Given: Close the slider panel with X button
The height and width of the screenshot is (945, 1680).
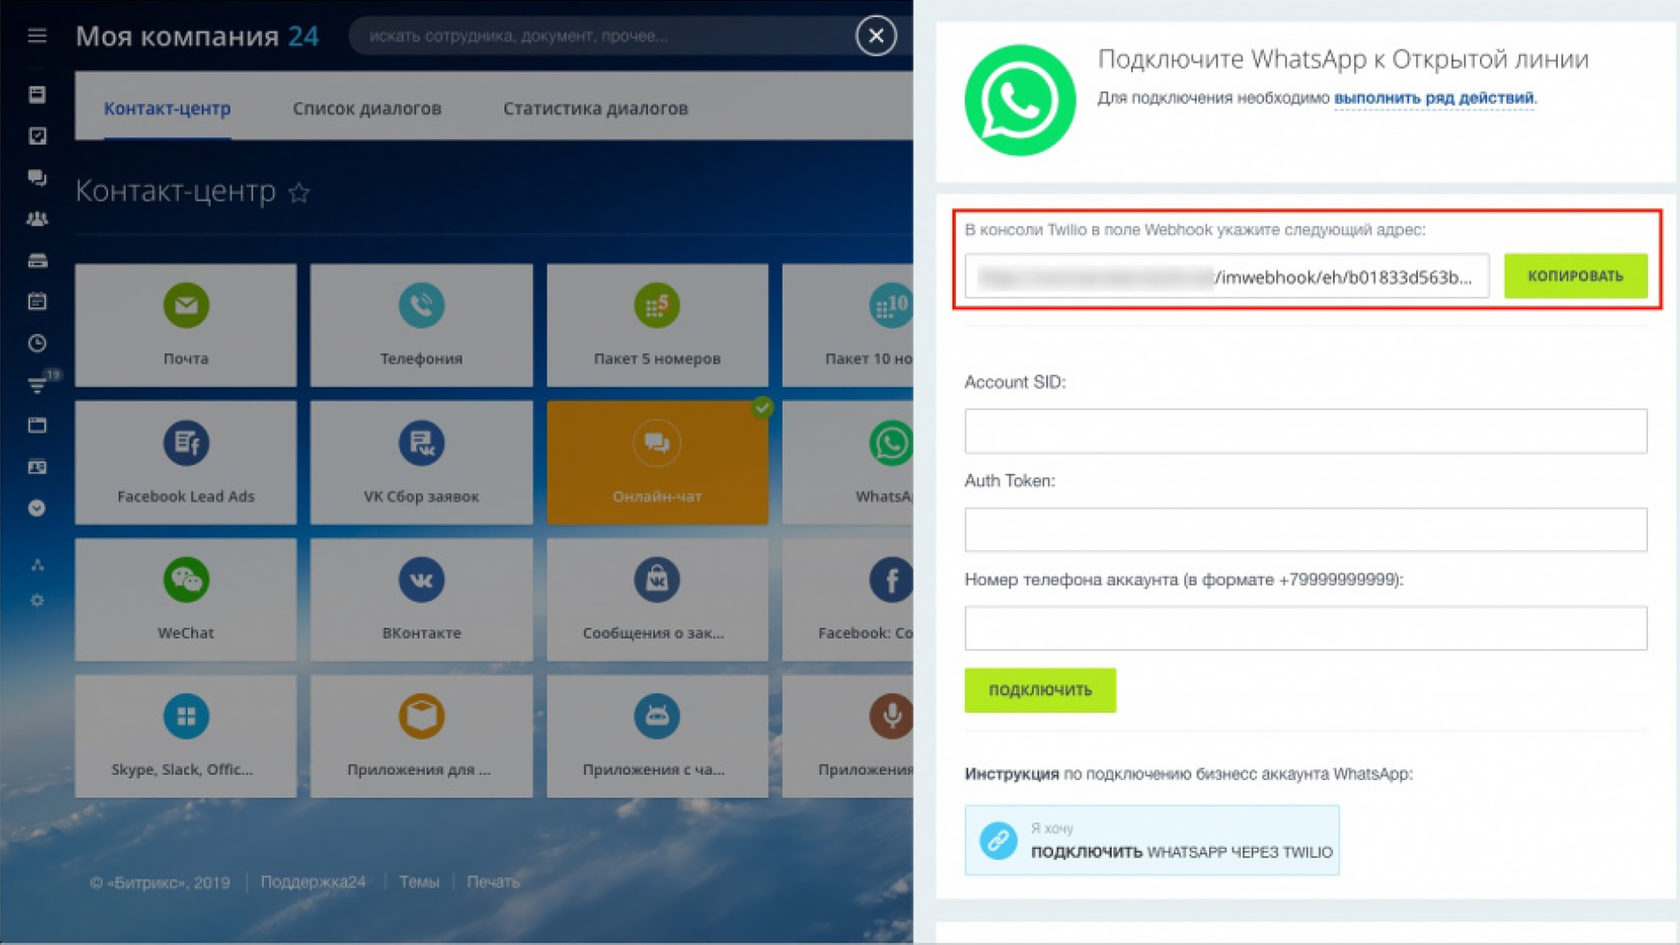Looking at the screenshot, I should point(876,36).
